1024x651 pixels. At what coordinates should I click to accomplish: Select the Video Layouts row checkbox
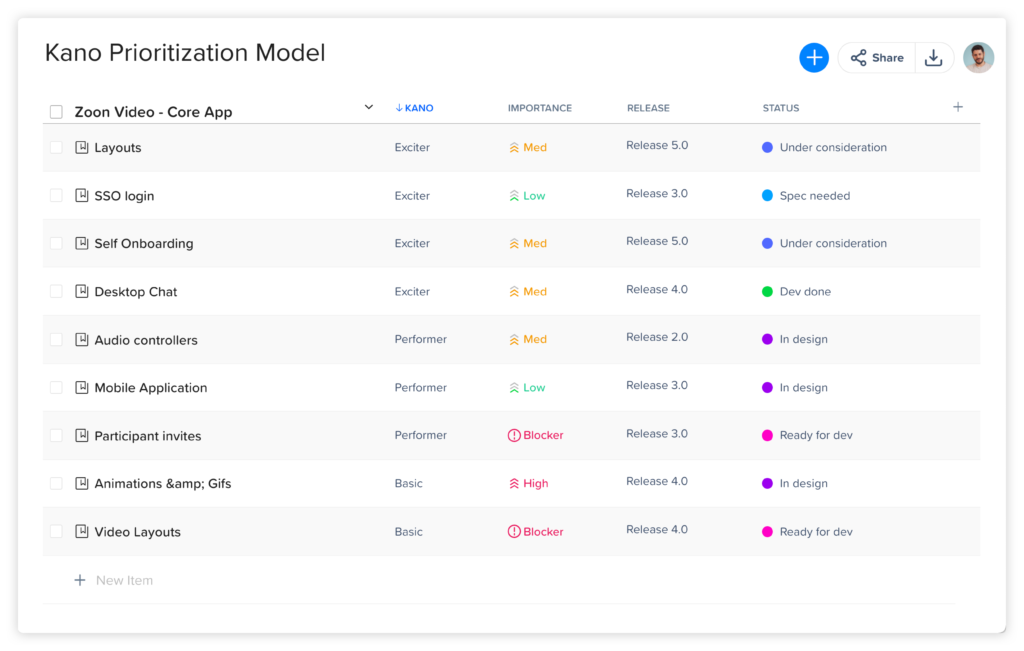[x=56, y=532]
